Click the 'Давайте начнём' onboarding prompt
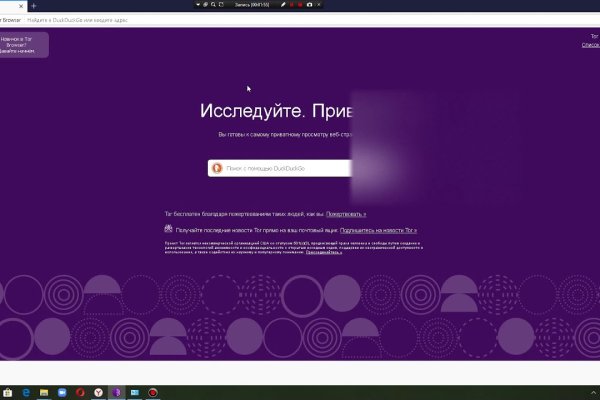 point(19,50)
